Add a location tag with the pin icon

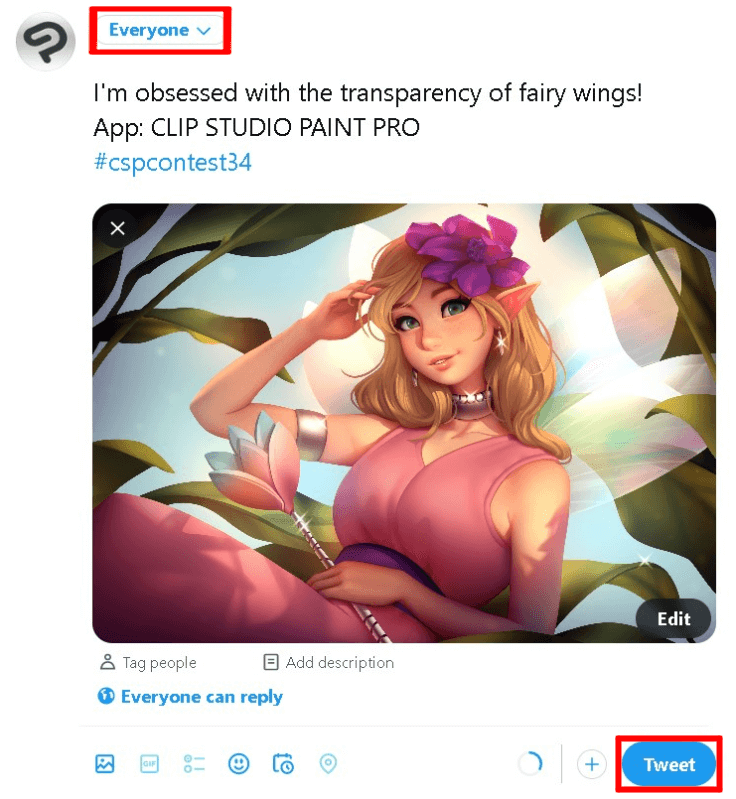point(328,764)
